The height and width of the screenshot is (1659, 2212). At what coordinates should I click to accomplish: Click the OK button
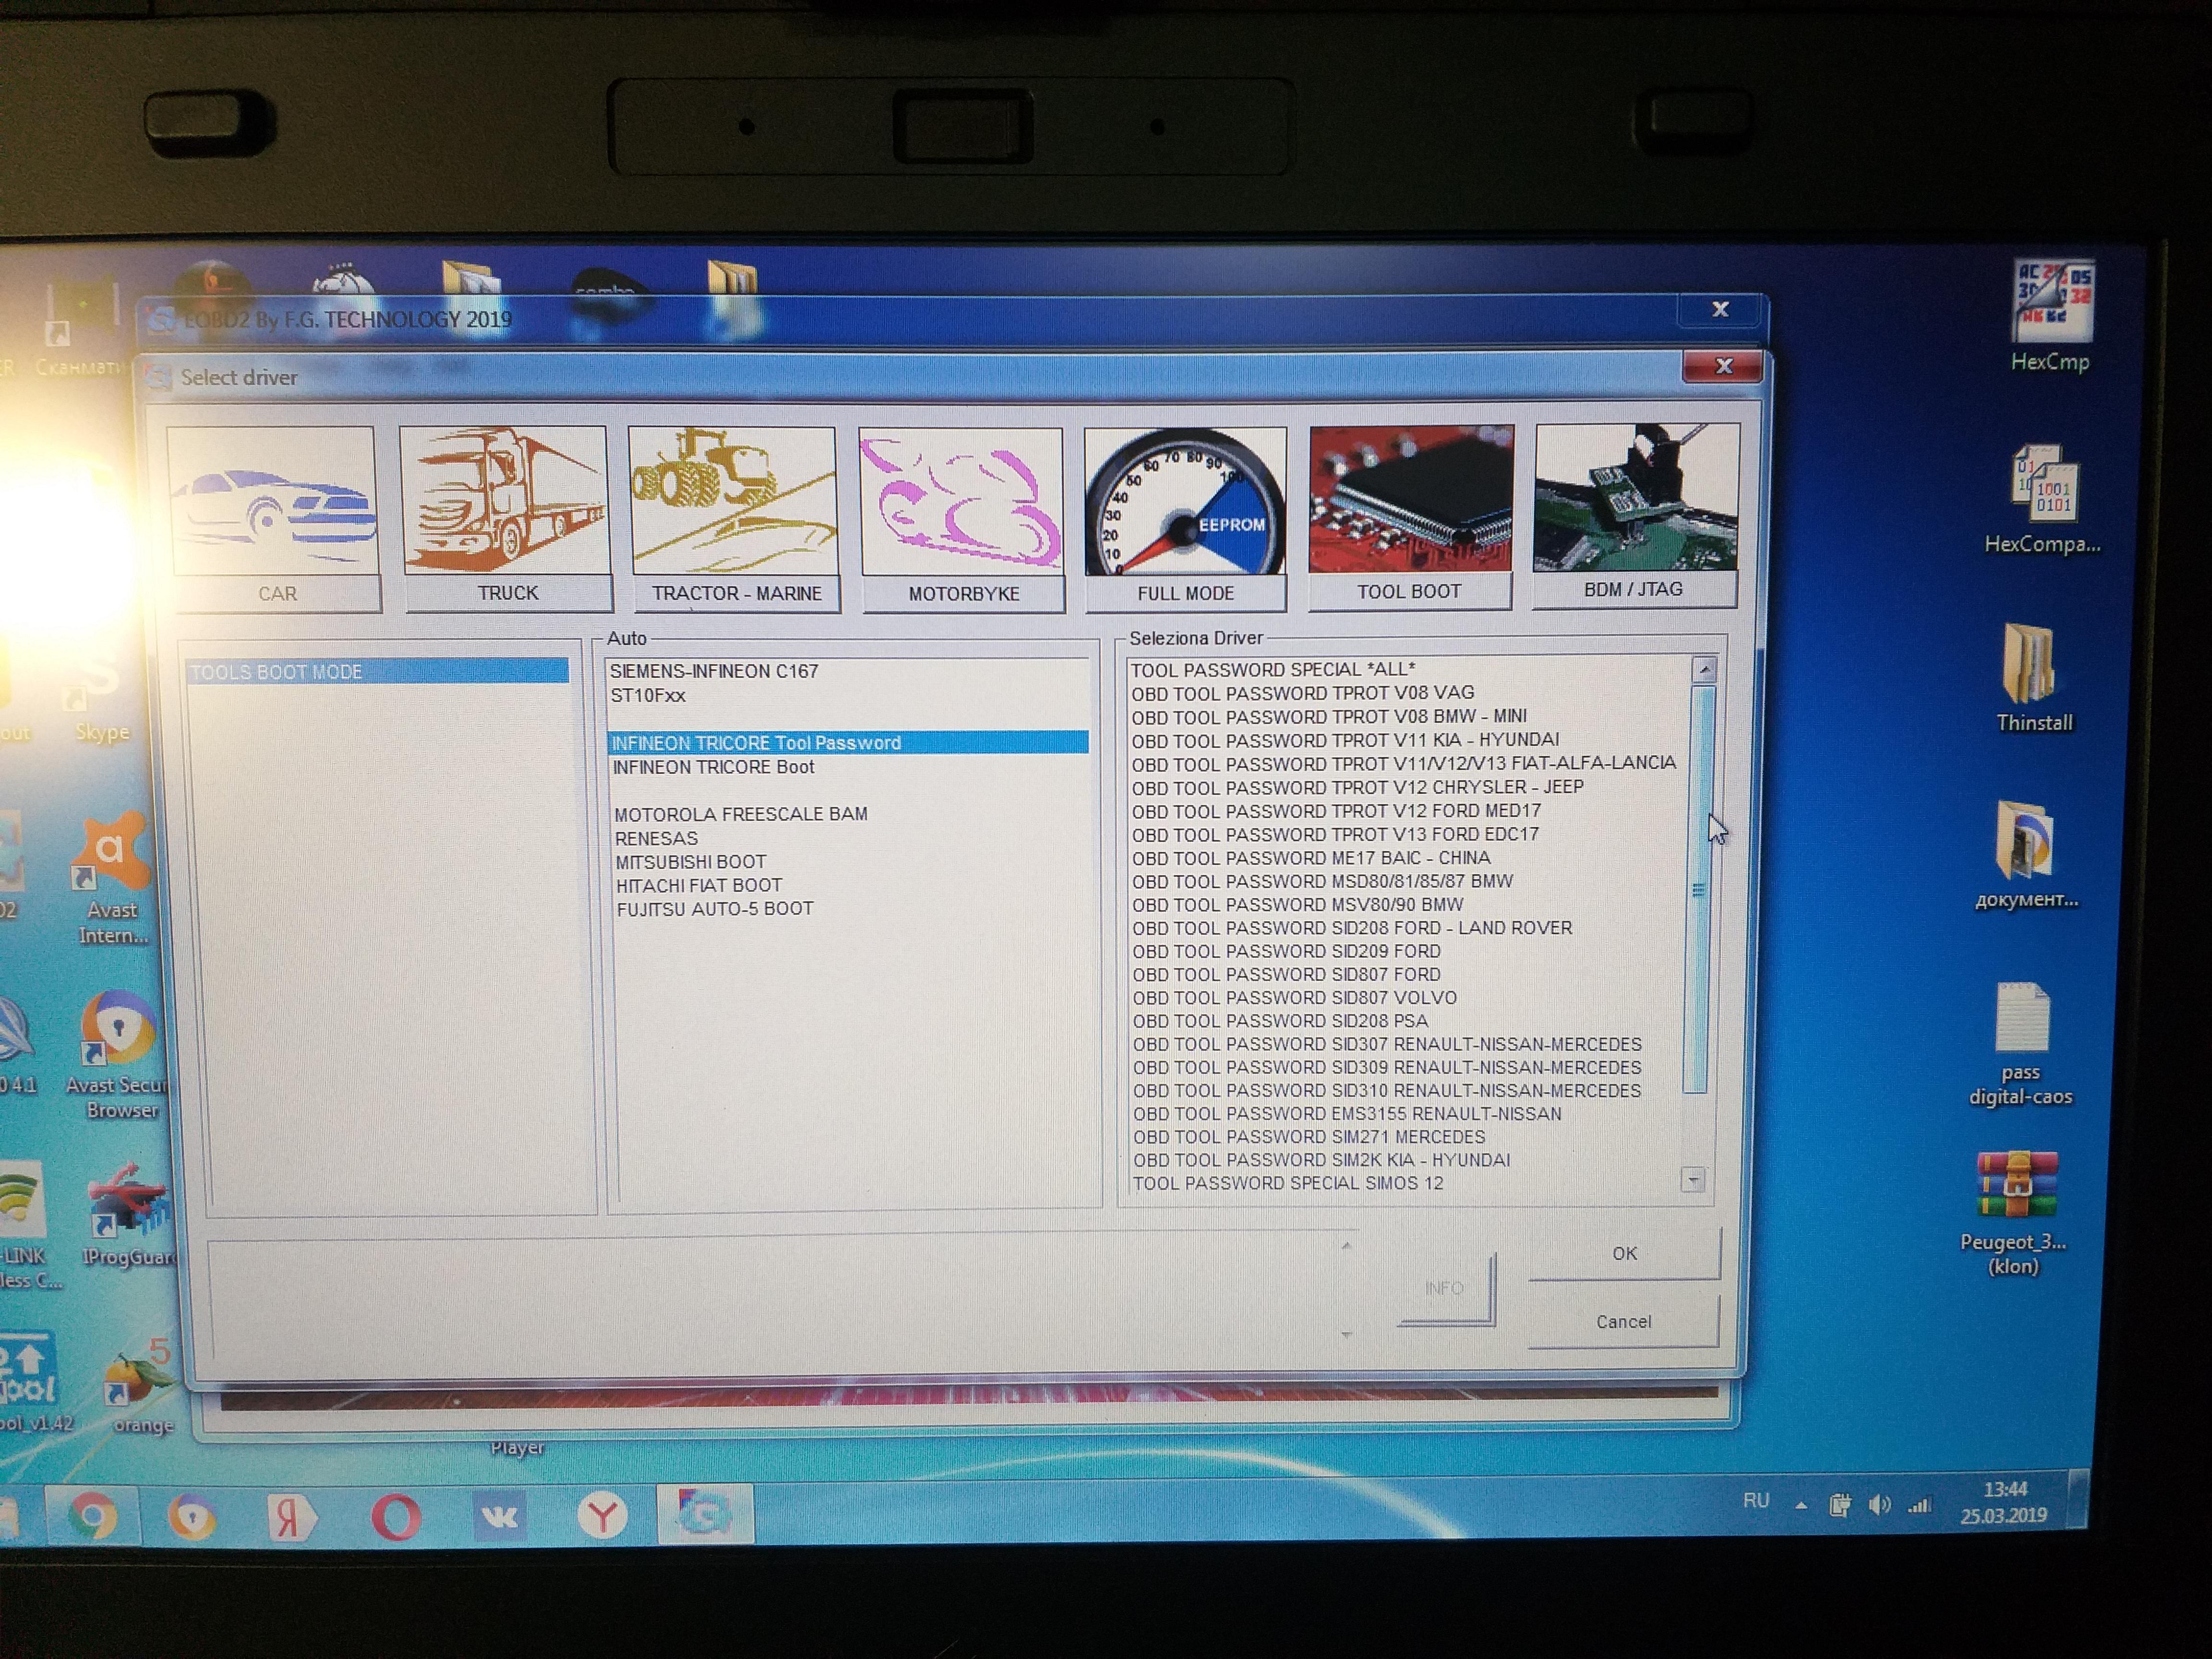point(1624,1253)
